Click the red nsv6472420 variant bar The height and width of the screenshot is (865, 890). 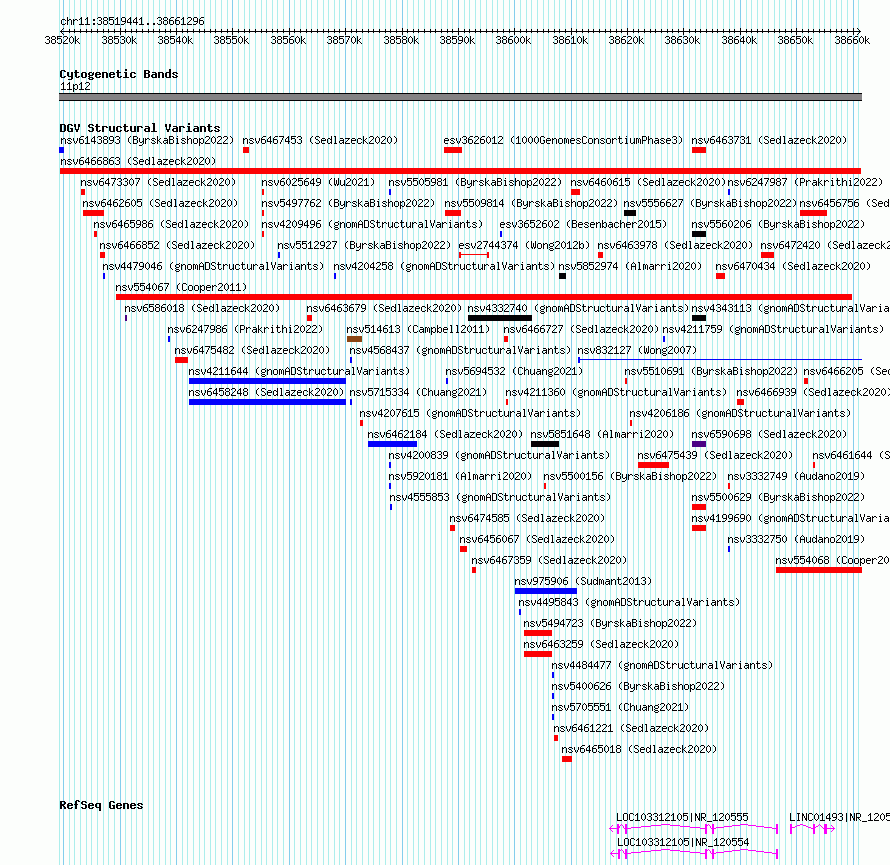767,255
